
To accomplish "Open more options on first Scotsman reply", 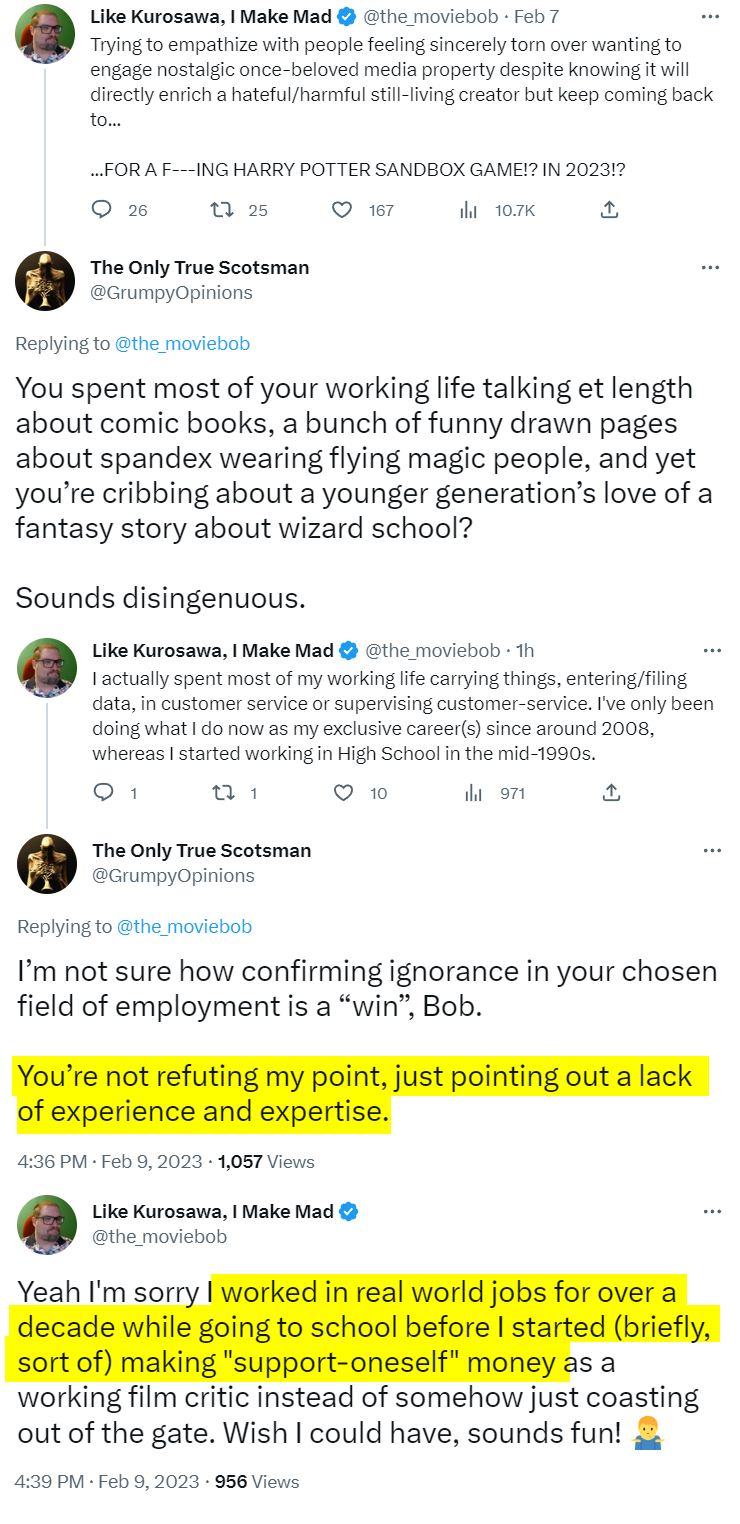I will (x=710, y=268).
